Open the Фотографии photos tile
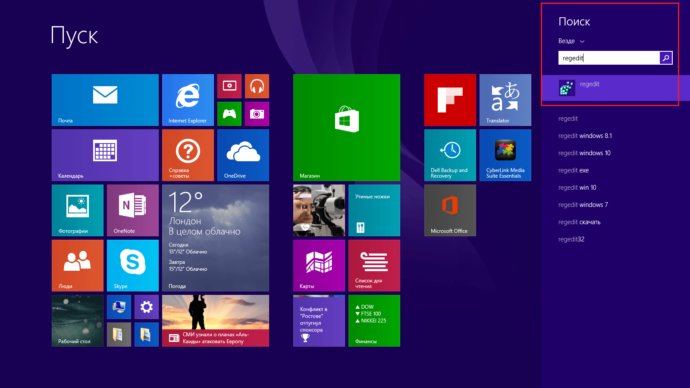The height and width of the screenshot is (388, 690). (77, 210)
